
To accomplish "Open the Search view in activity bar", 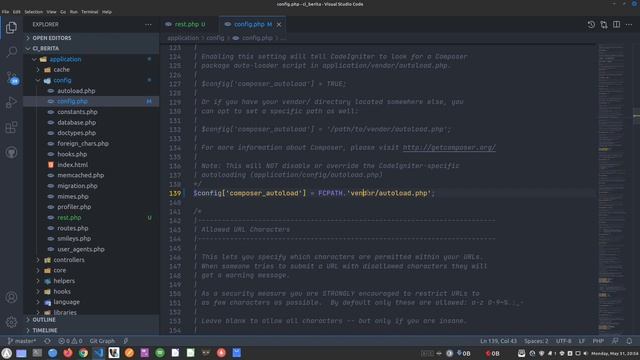I will tap(11, 52).
